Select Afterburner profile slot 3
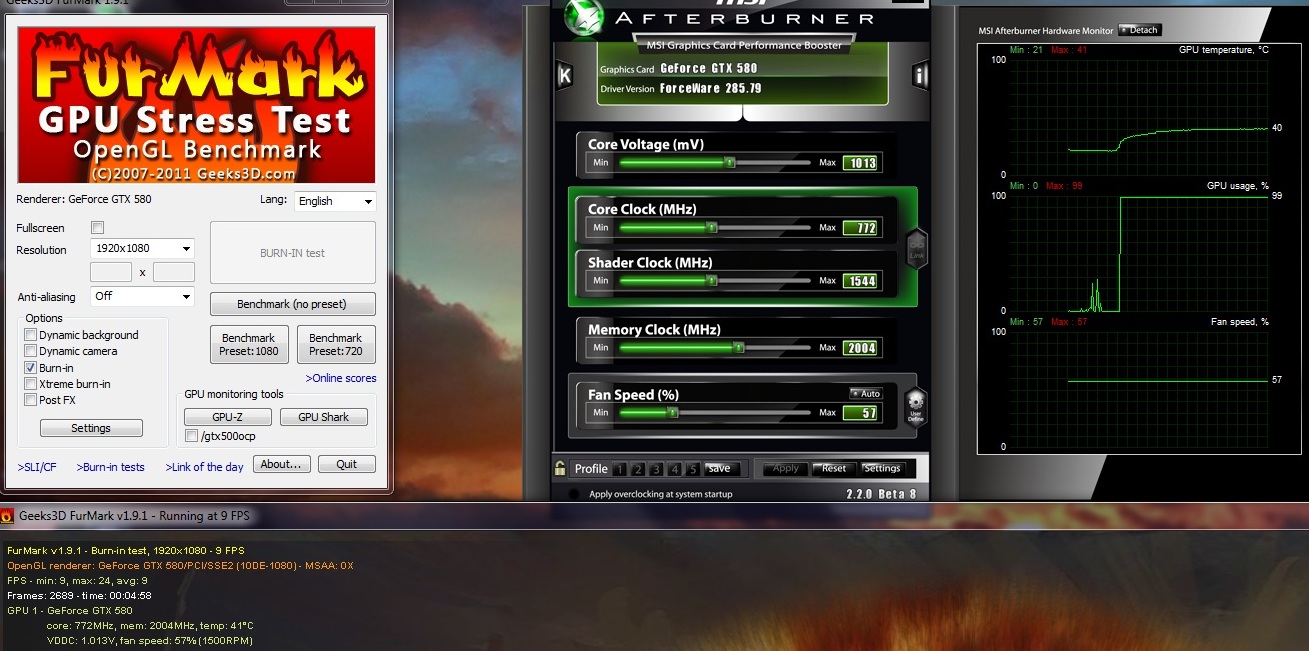The height and width of the screenshot is (651, 1309). pyautogui.click(x=656, y=469)
